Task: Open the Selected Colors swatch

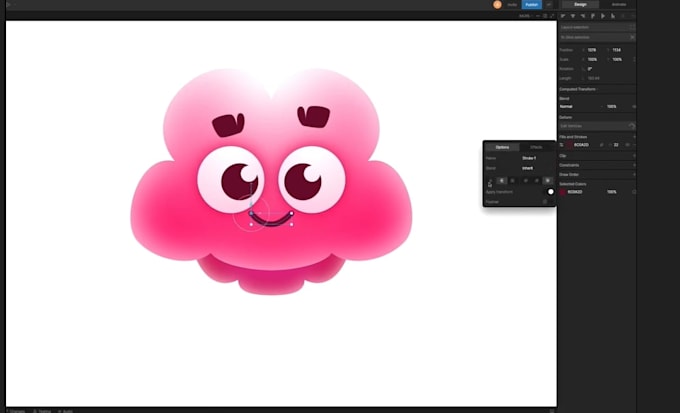Action: tap(563, 192)
